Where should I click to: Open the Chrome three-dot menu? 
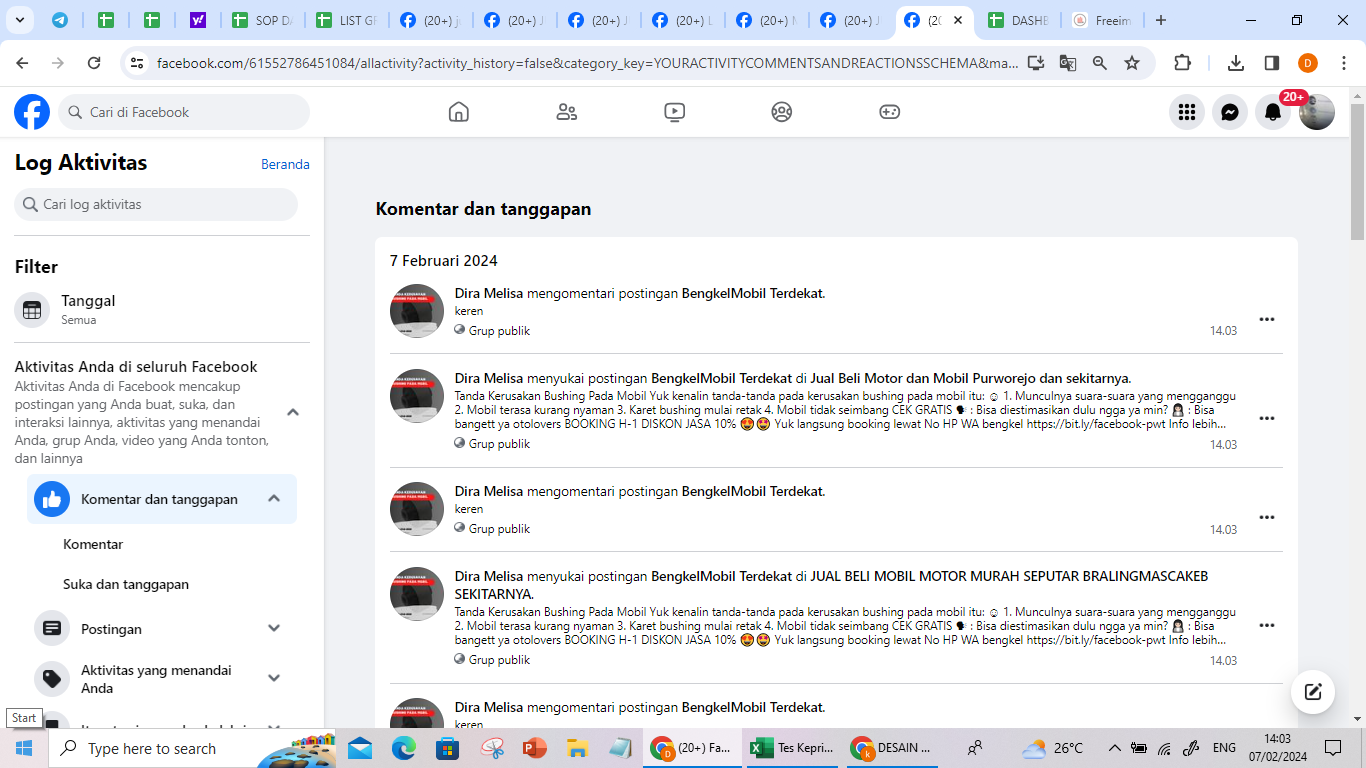[x=1344, y=63]
